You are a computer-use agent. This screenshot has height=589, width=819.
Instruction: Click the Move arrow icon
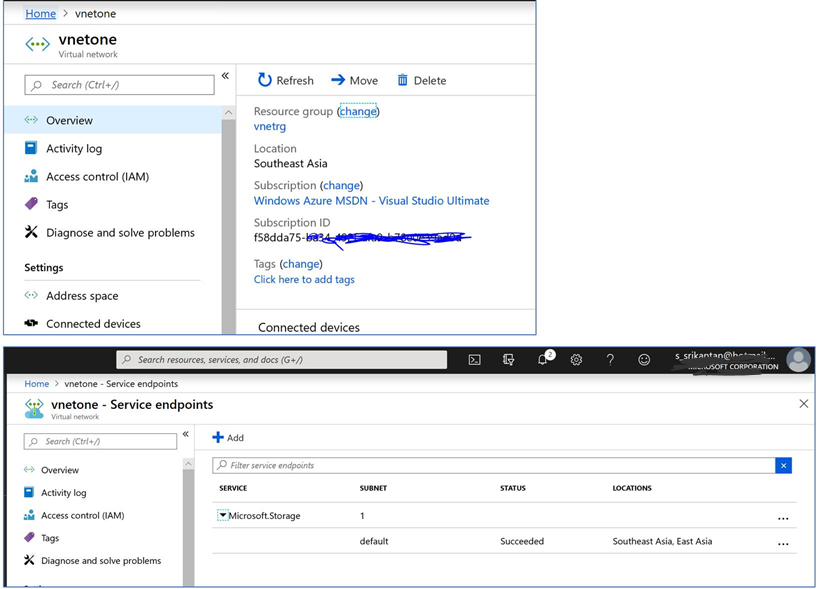[x=338, y=80]
